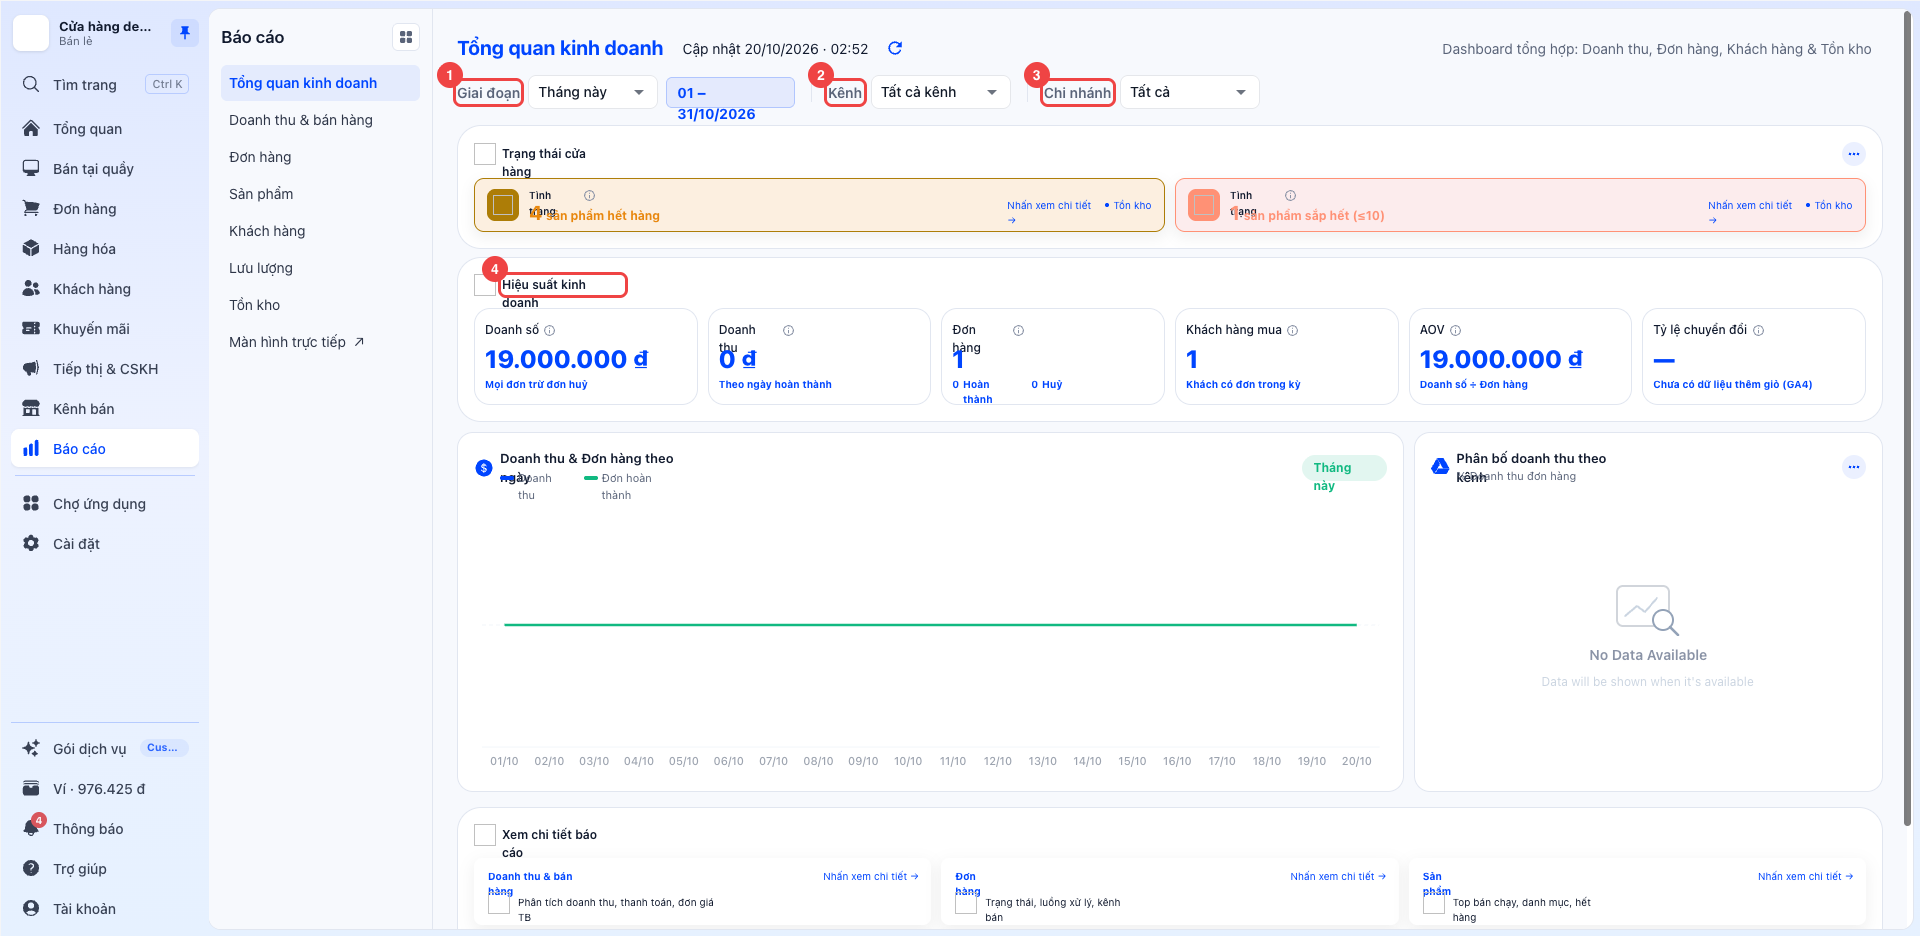Click the Thông báo bell icon
The height and width of the screenshot is (936, 1920).
31,828
